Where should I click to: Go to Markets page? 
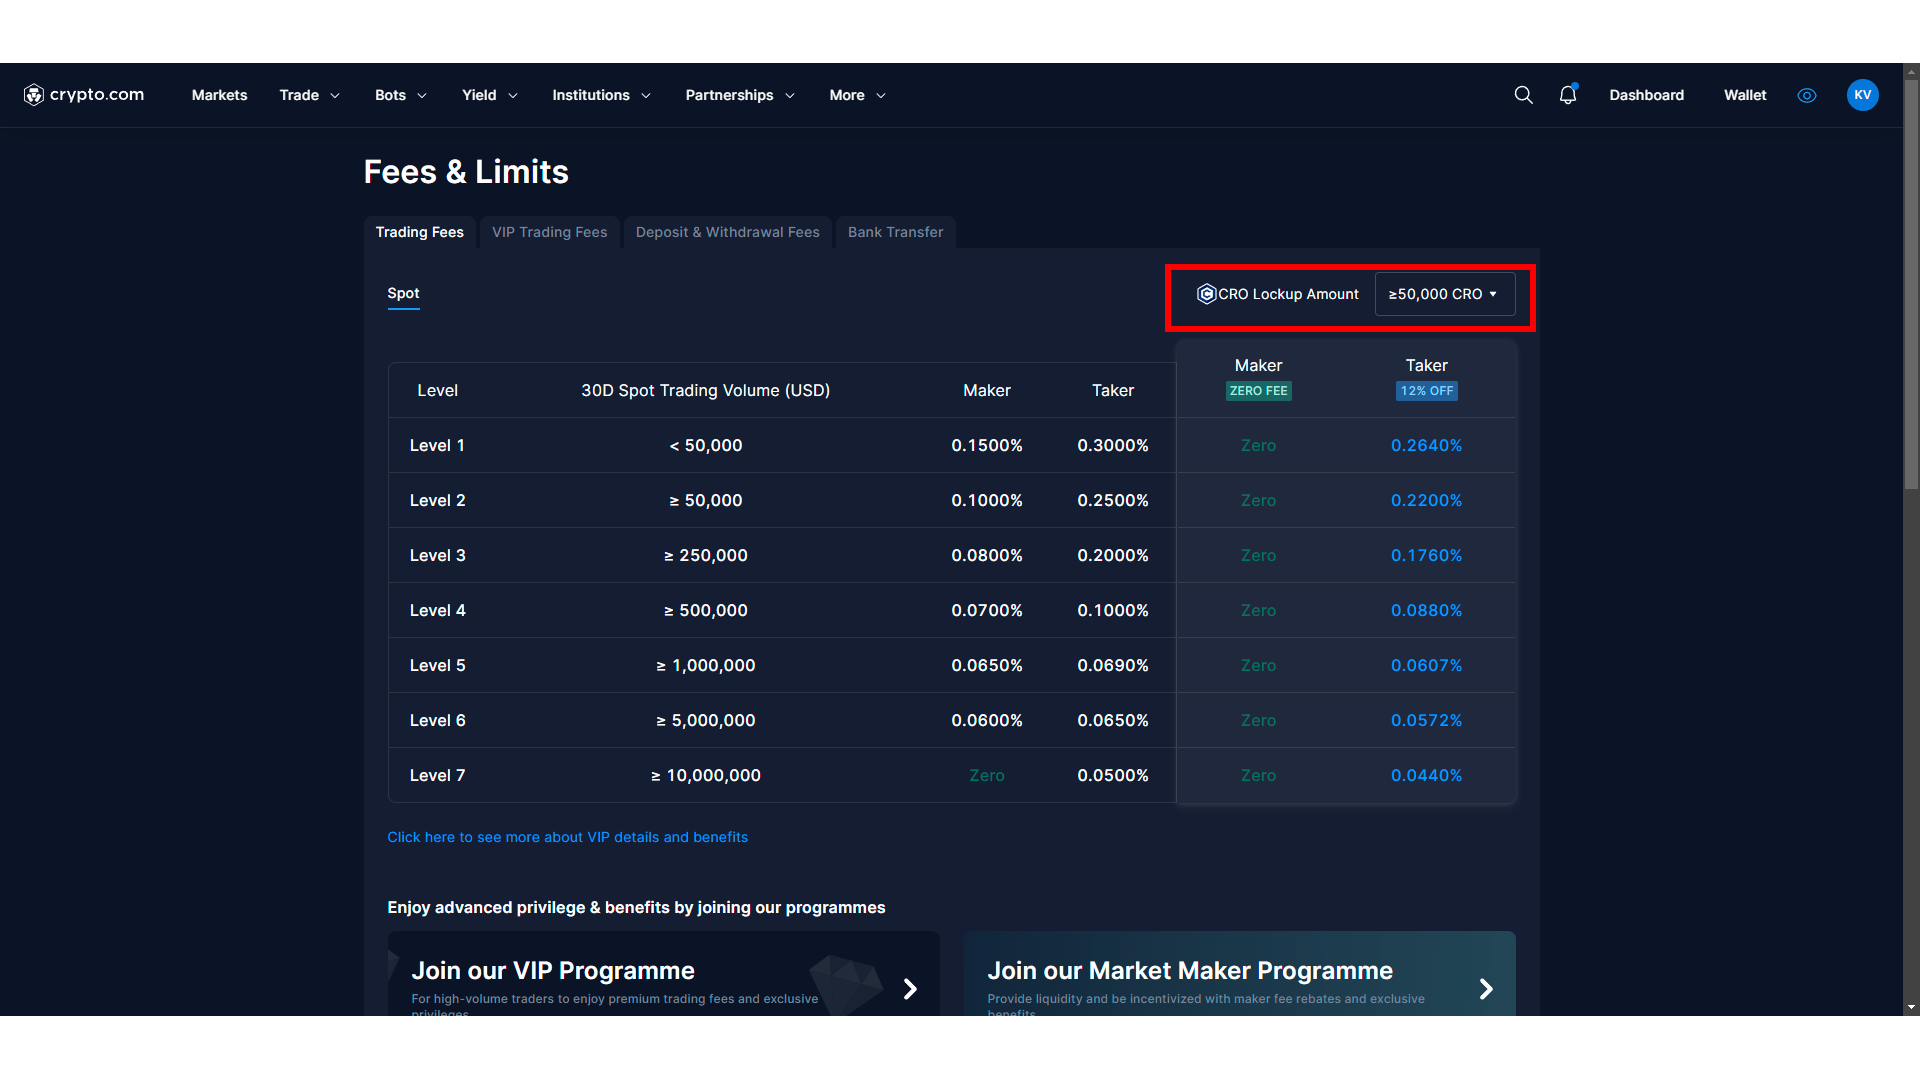coord(219,95)
